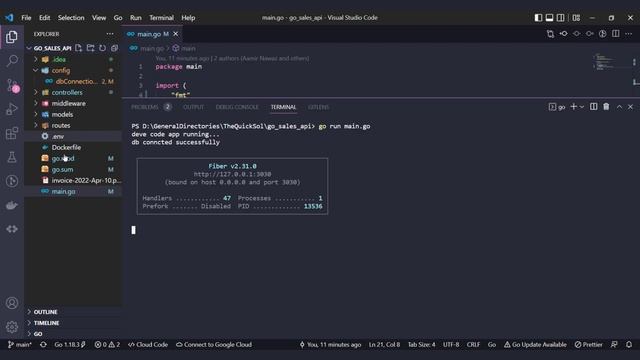Create a new folder in GO_SALES_API
The image size is (640, 360).
tap(90, 48)
